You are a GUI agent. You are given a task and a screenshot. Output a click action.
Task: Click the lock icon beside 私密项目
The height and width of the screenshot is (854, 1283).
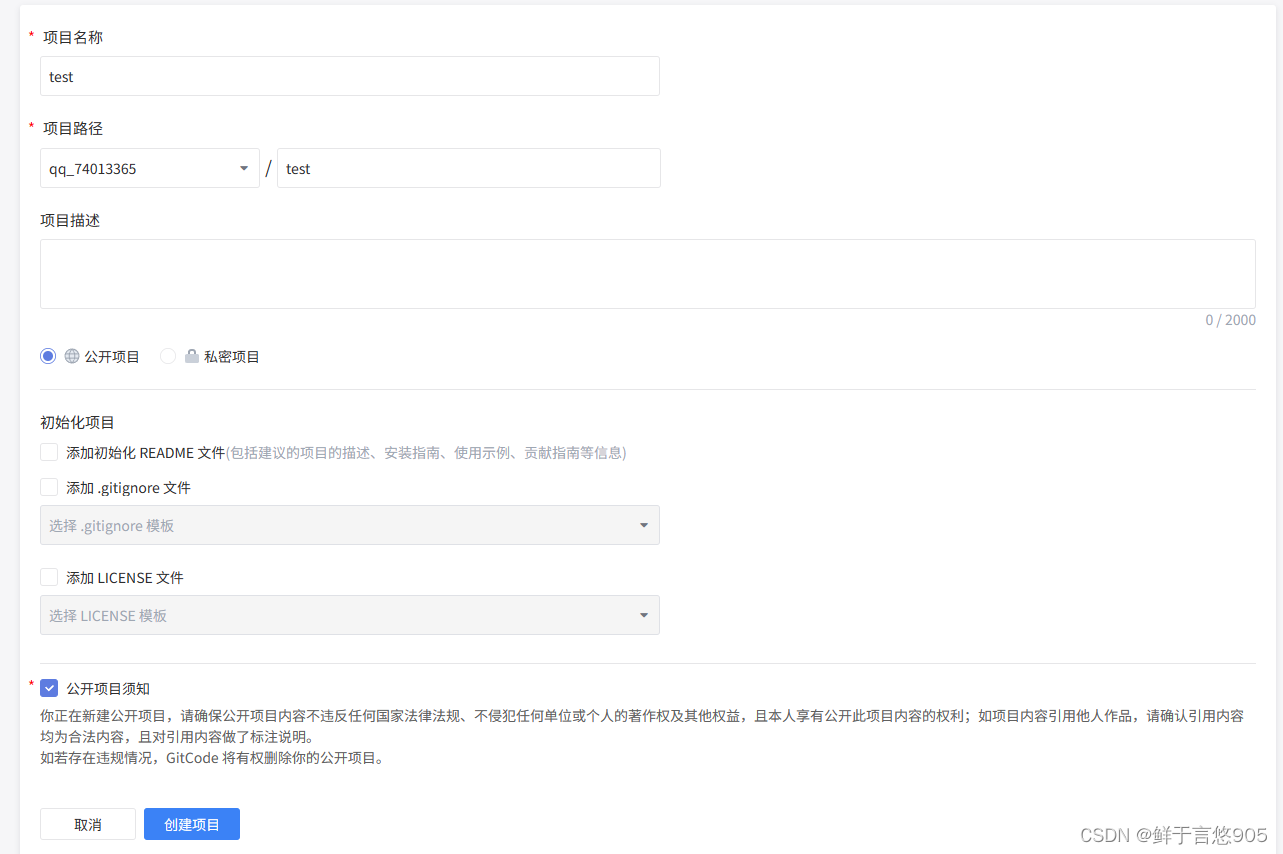[x=192, y=356]
